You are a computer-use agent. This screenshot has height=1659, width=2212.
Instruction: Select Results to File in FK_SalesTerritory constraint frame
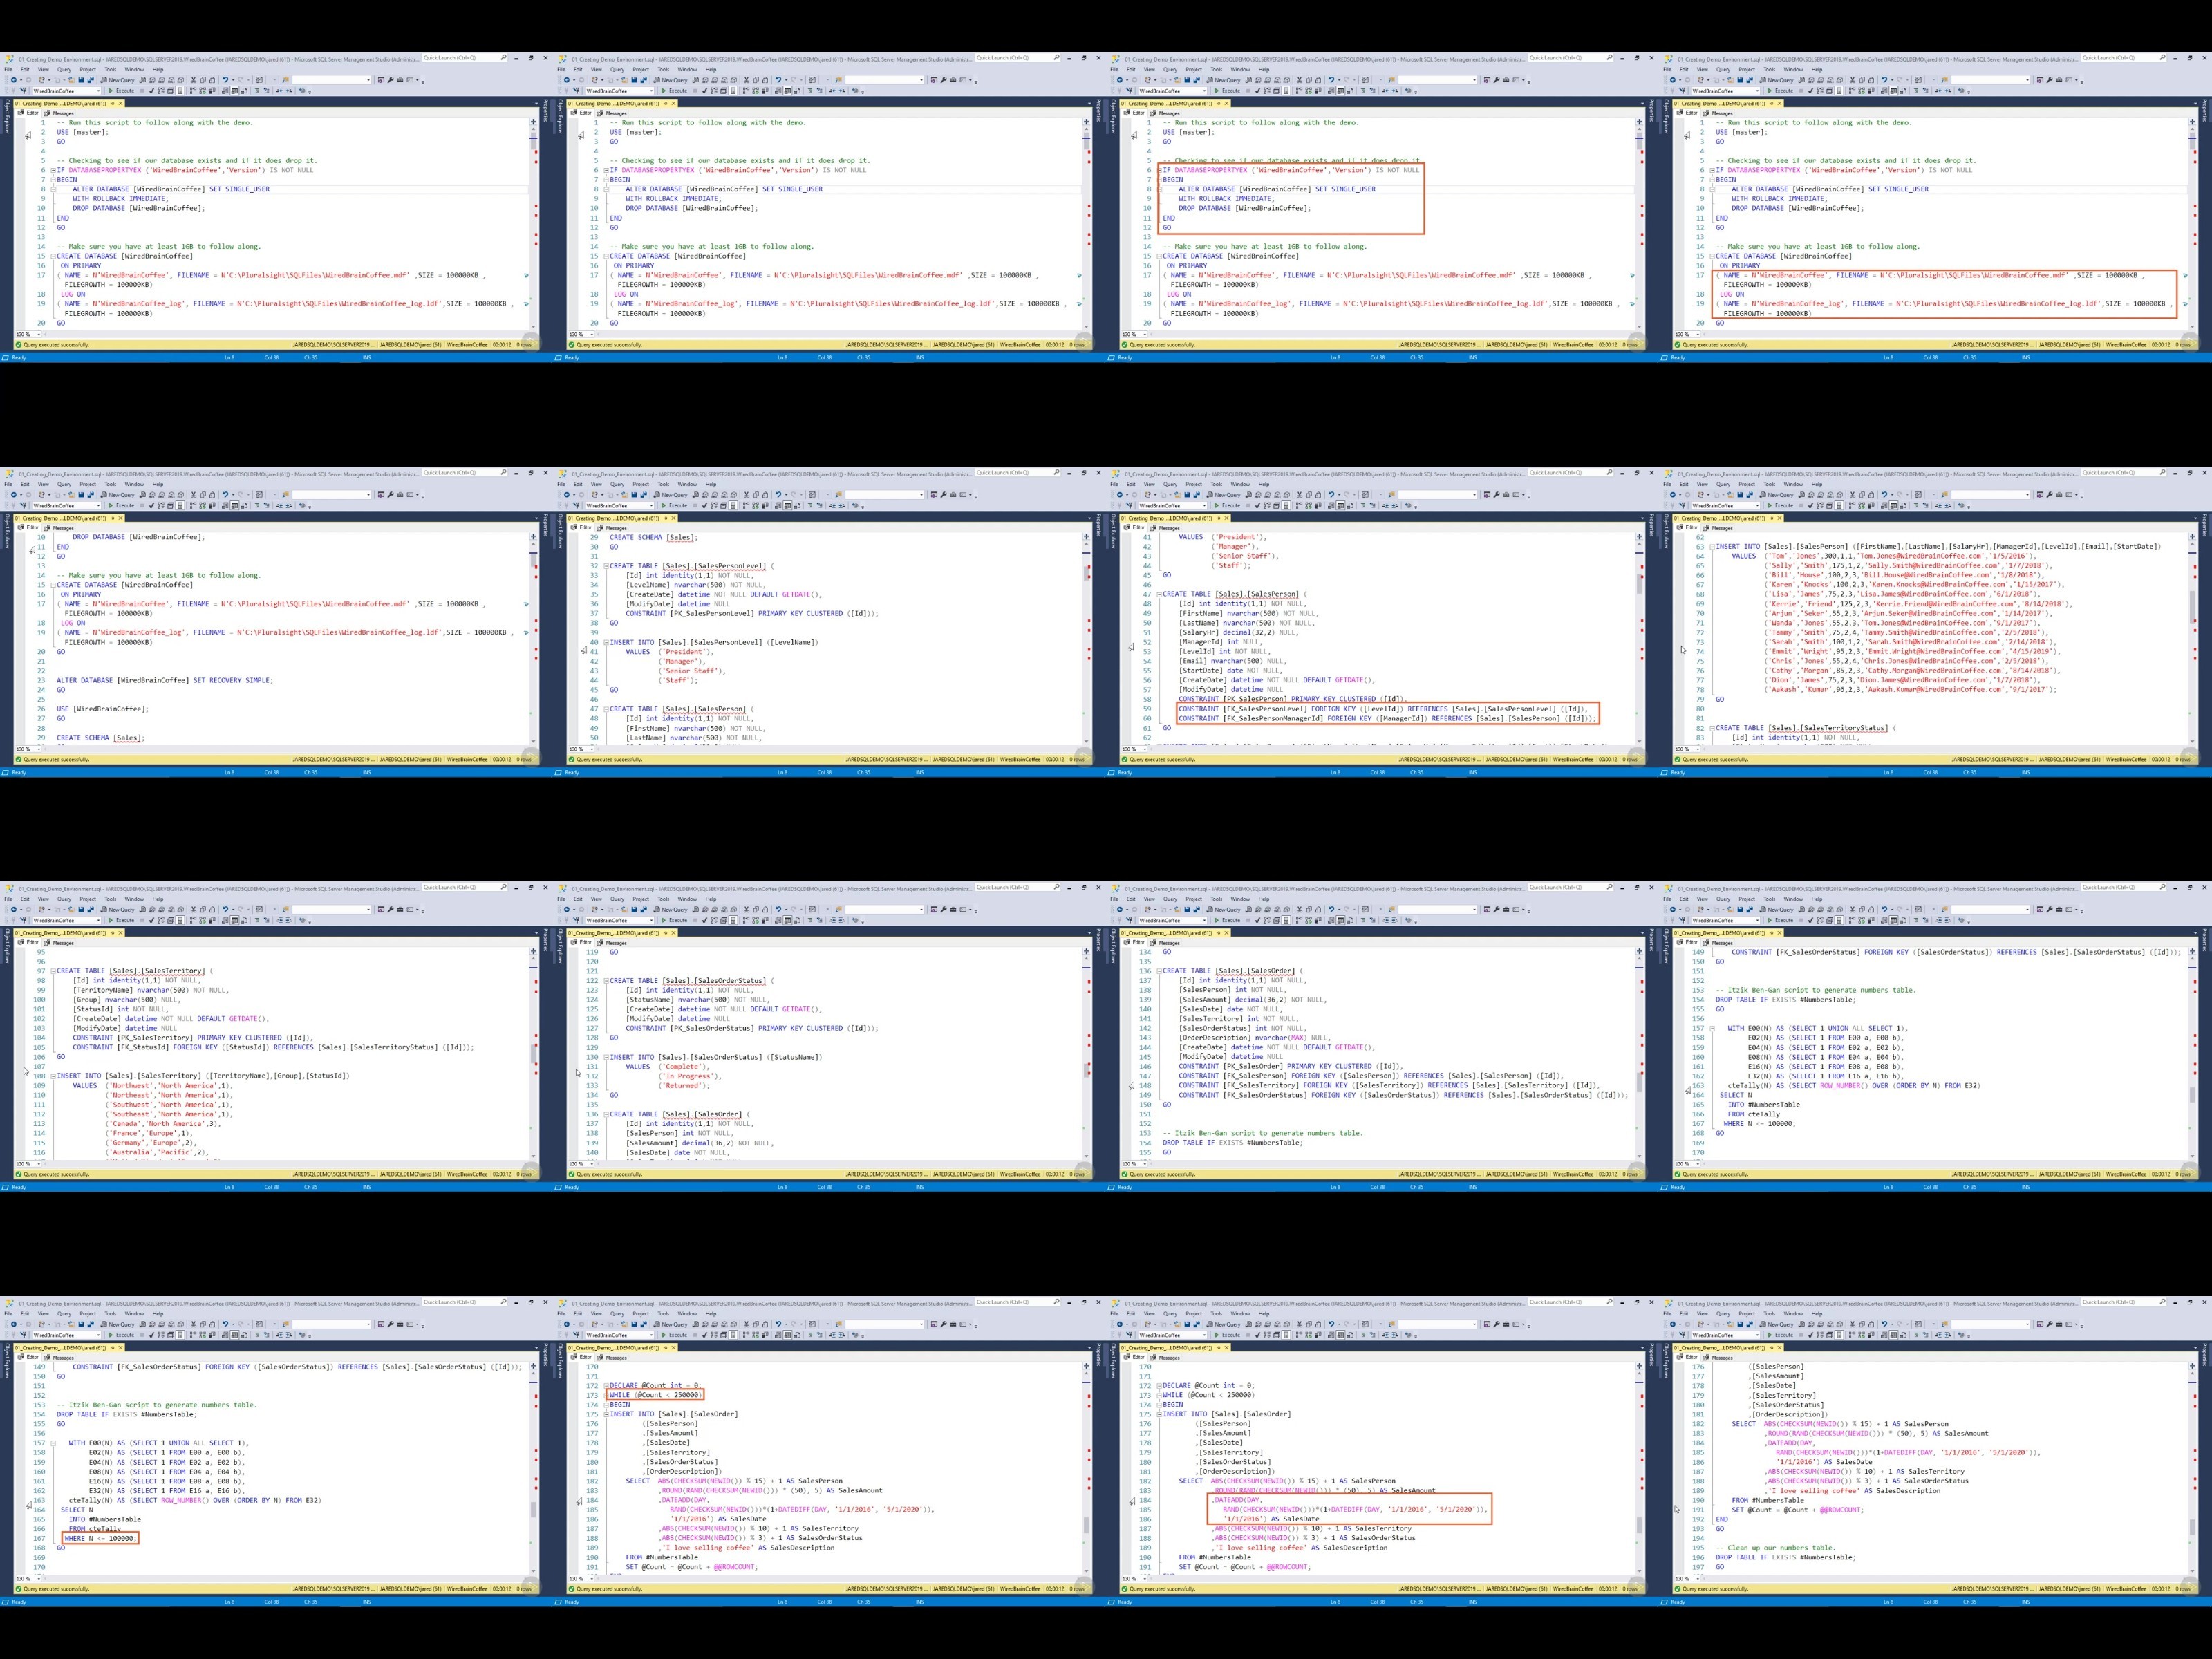pos(1350,921)
